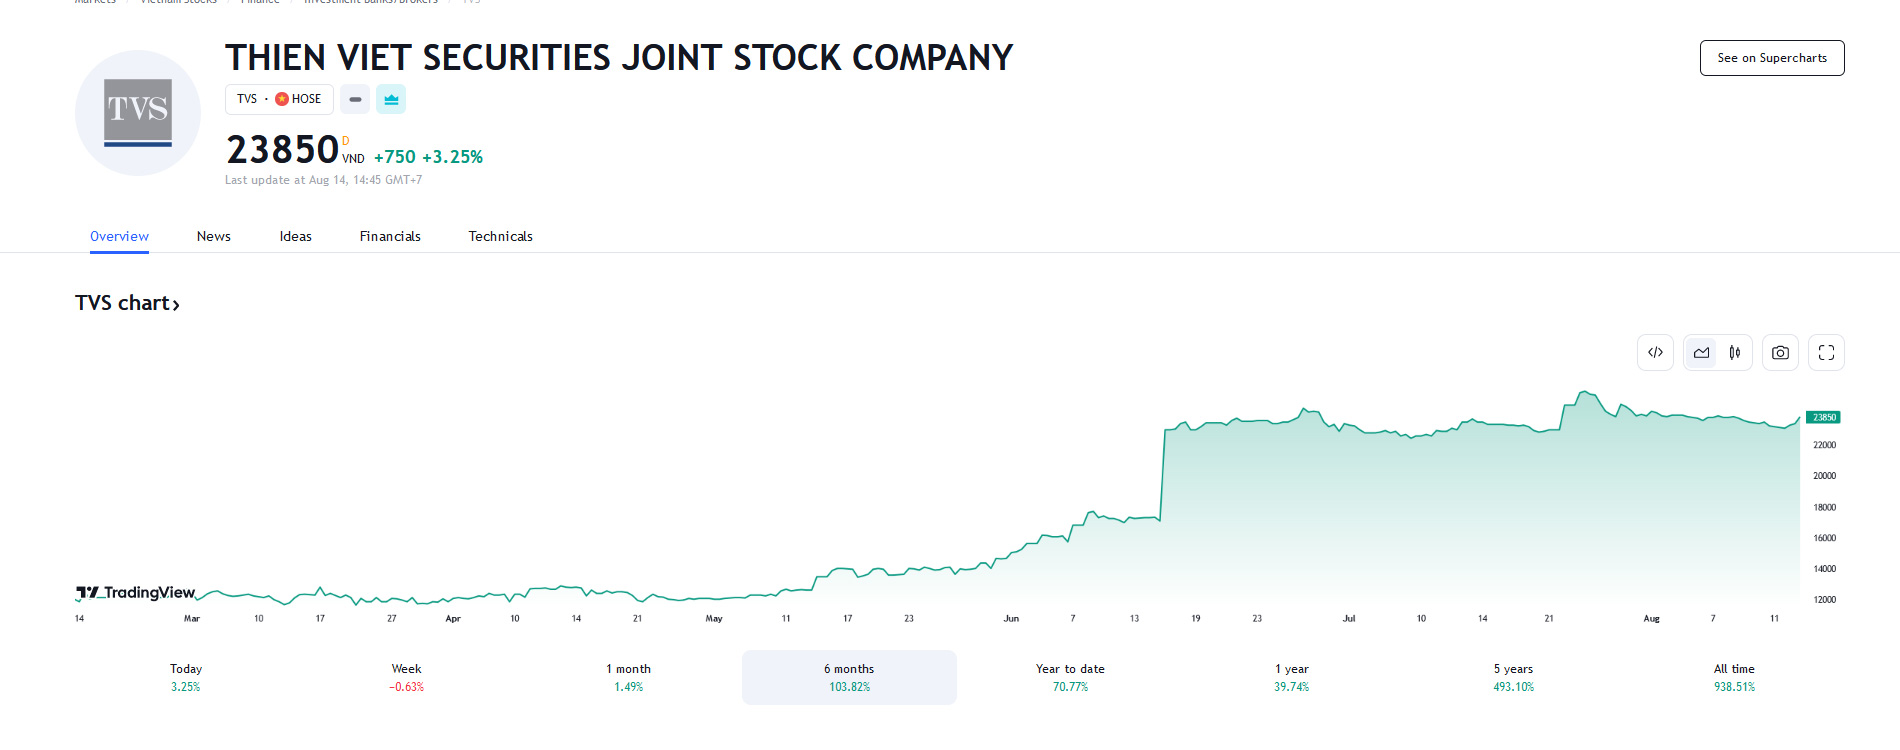Image resolution: width=1900 pixels, height=750 pixels.
Task: Open the Financials tab
Action: [x=390, y=236]
